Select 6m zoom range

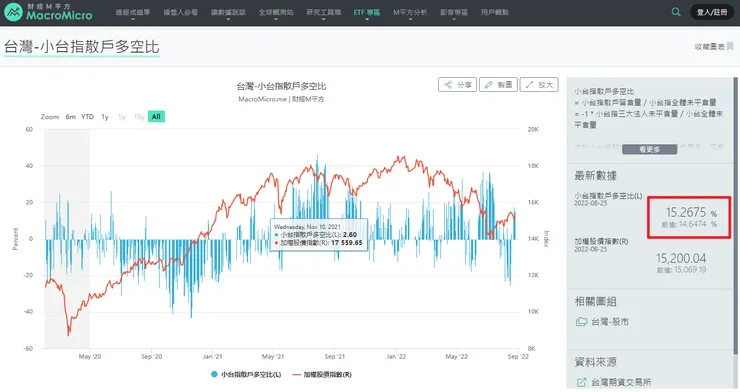(x=70, y=117)
